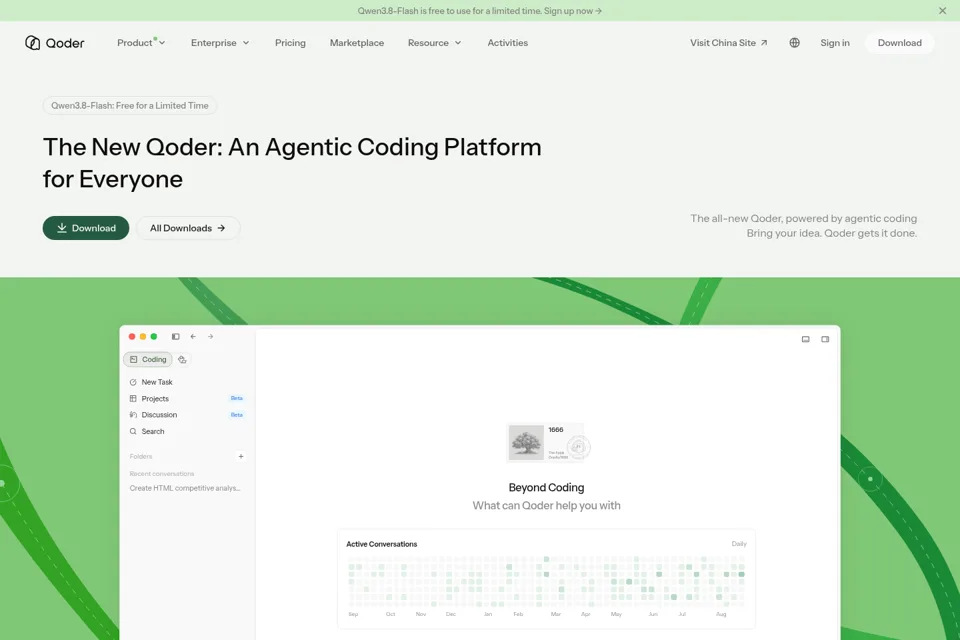The image size is (960, 640).
Task: Click the Discussion icon
Action: point(133,415)
